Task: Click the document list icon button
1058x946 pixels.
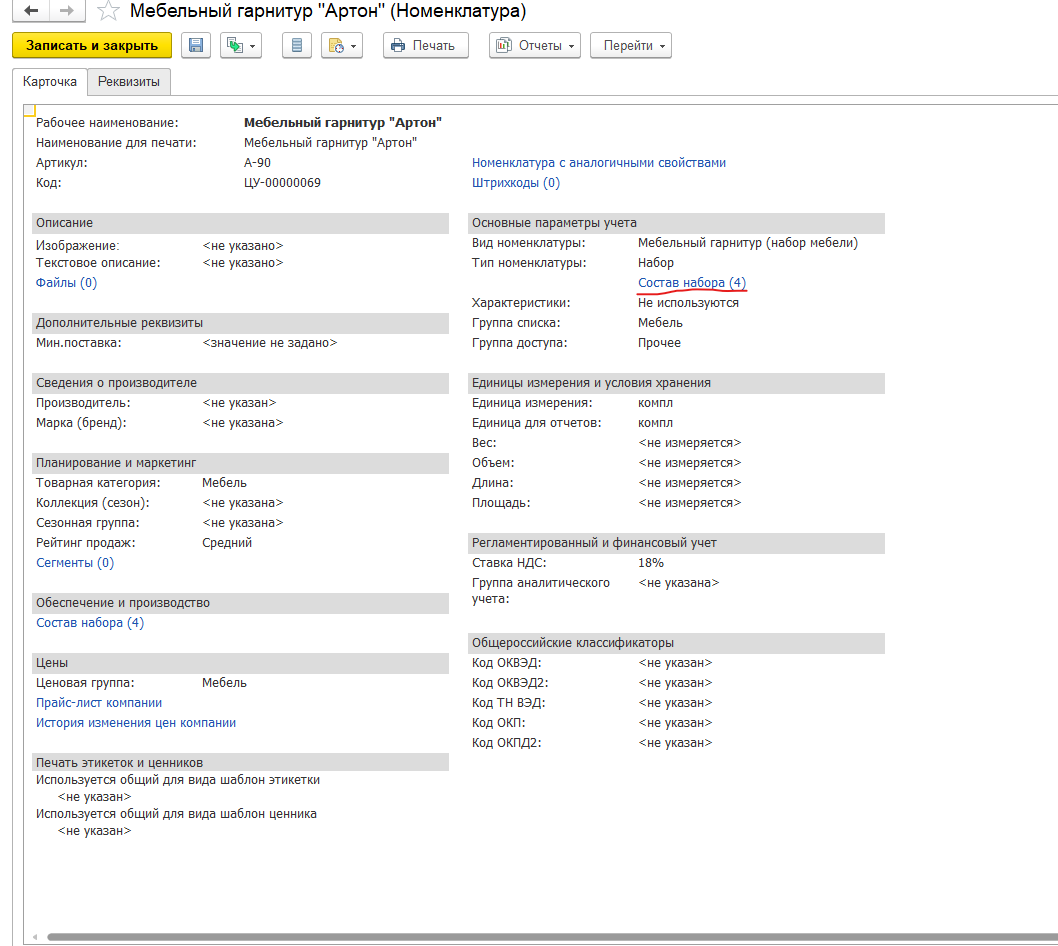Action: (x=297, y=45)
